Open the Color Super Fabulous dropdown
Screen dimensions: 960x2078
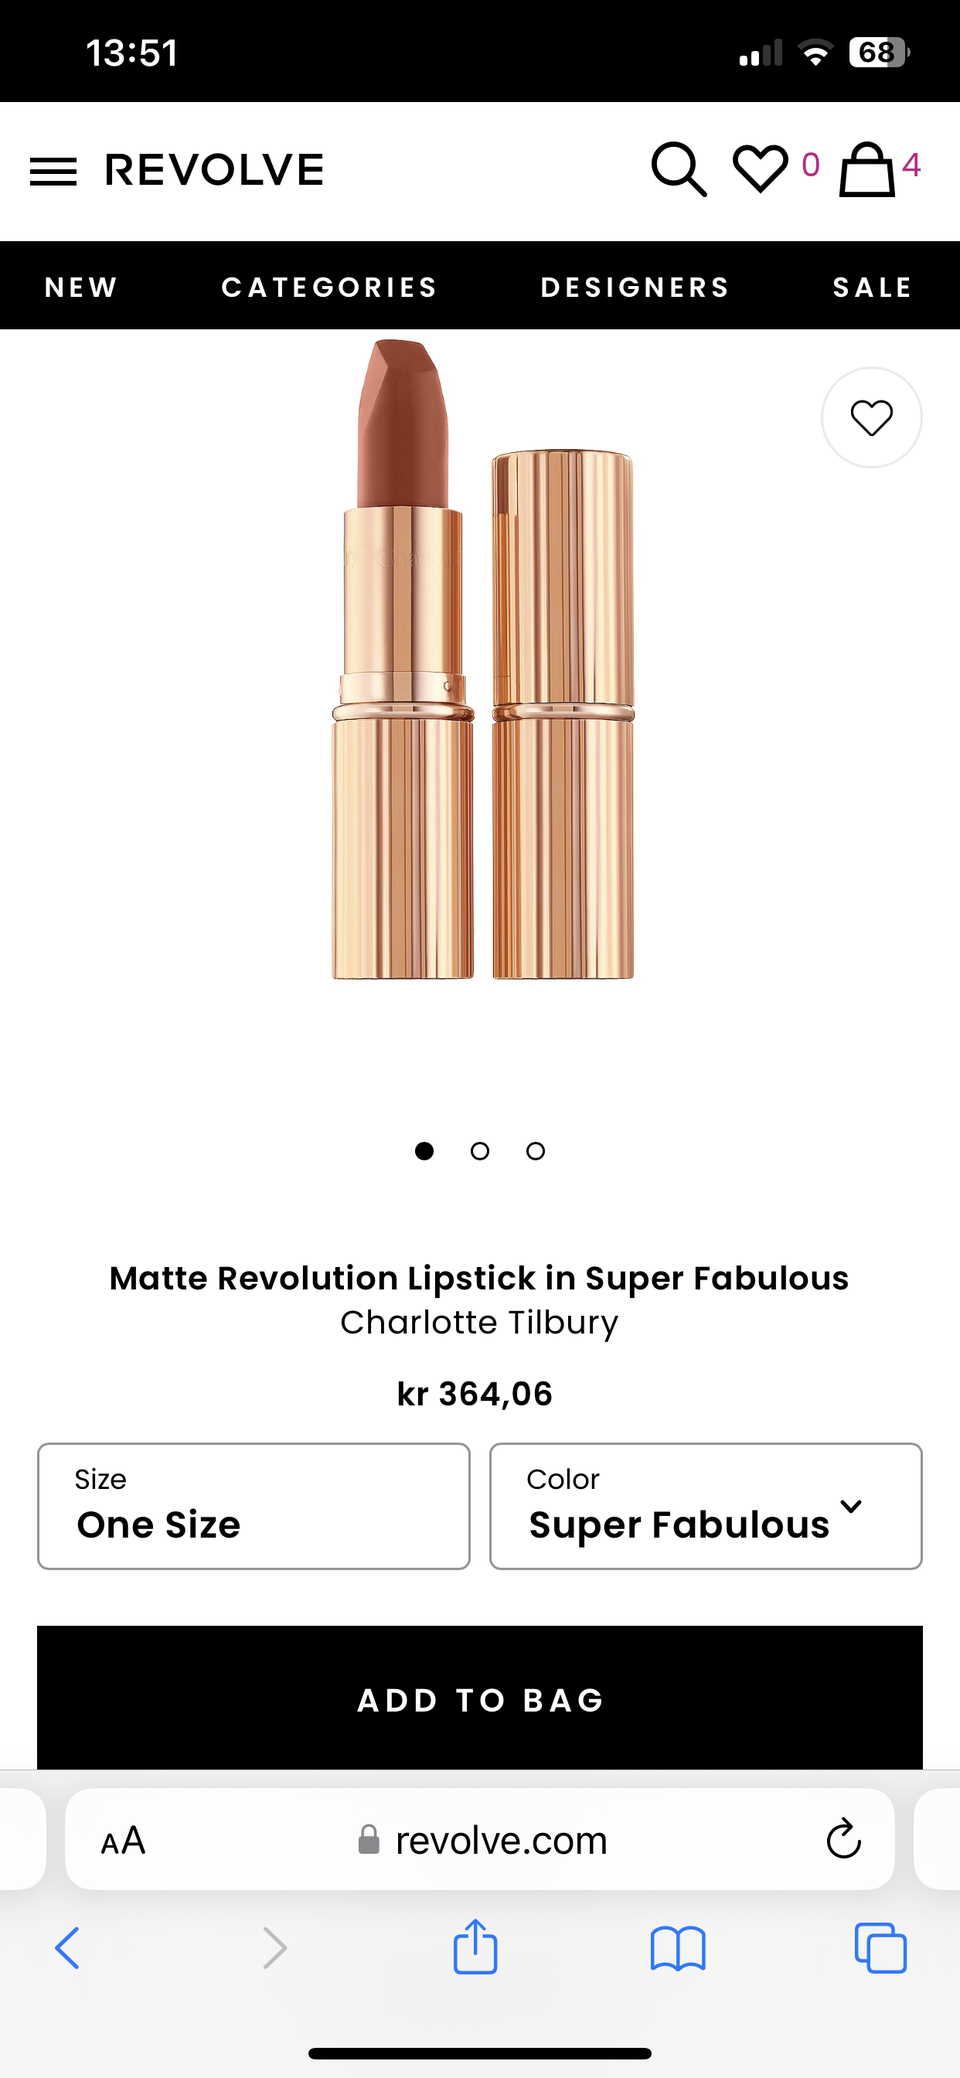(705, 1506)
